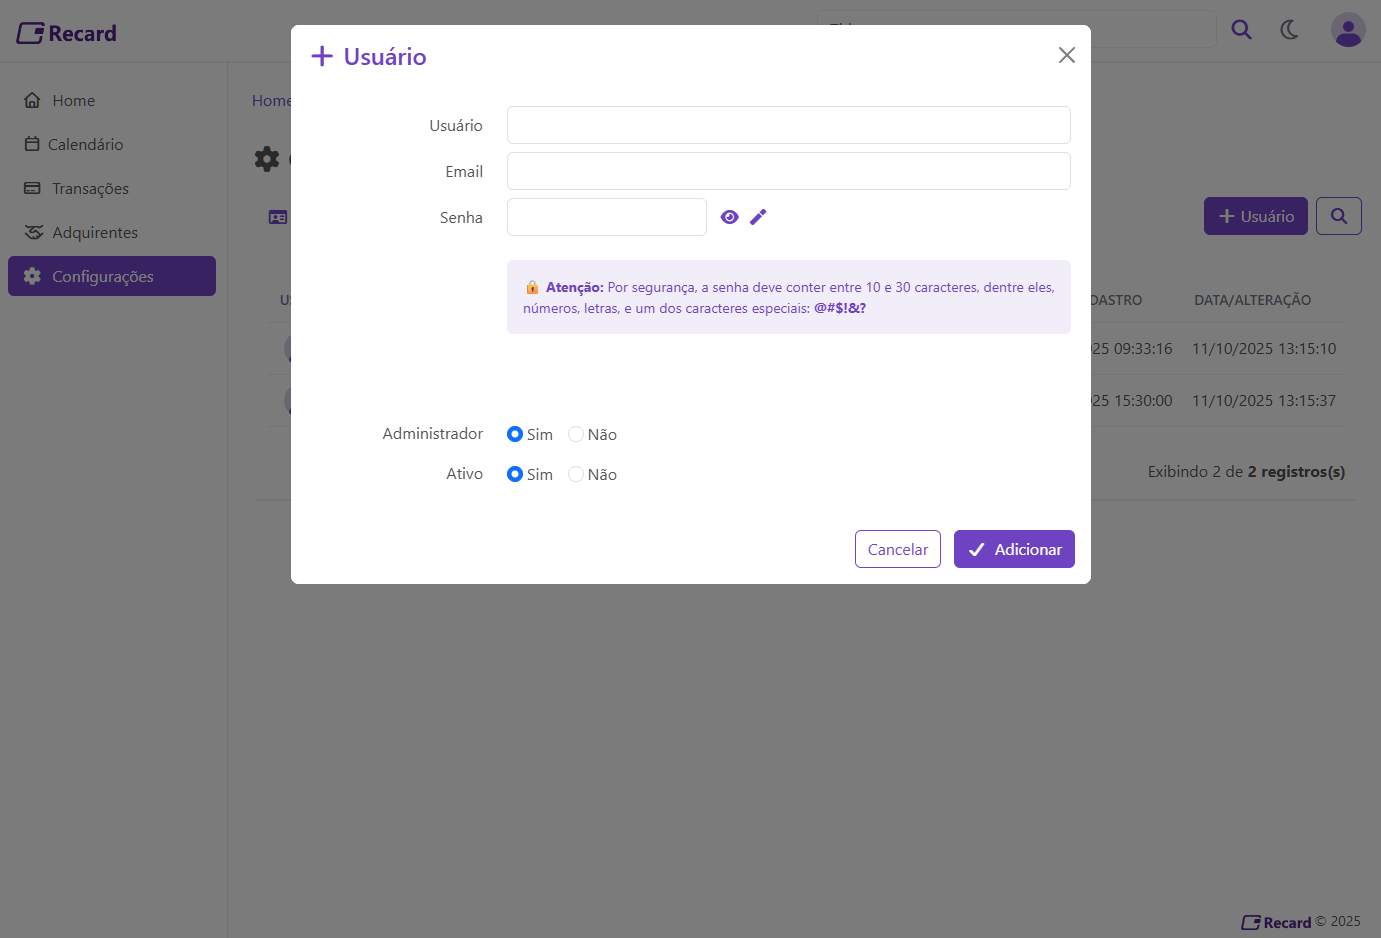This screenshot has height=938, width=1381.
Task: Open the user profile avatar
Action: 1348,30
